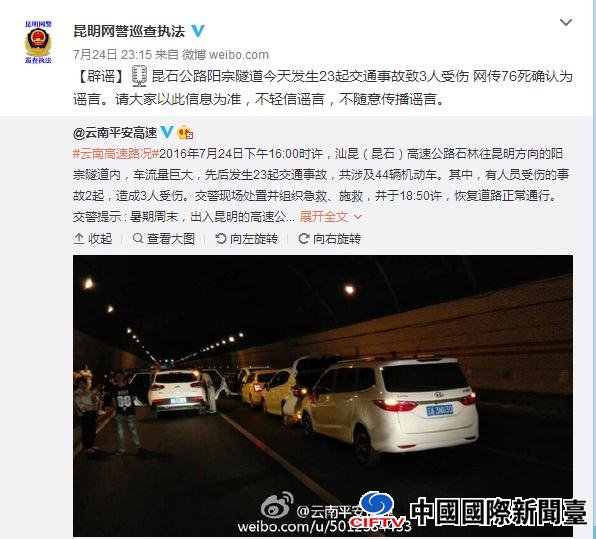Click the CIFTV logo watermark

pyautogui.click(x=377, y=510)
